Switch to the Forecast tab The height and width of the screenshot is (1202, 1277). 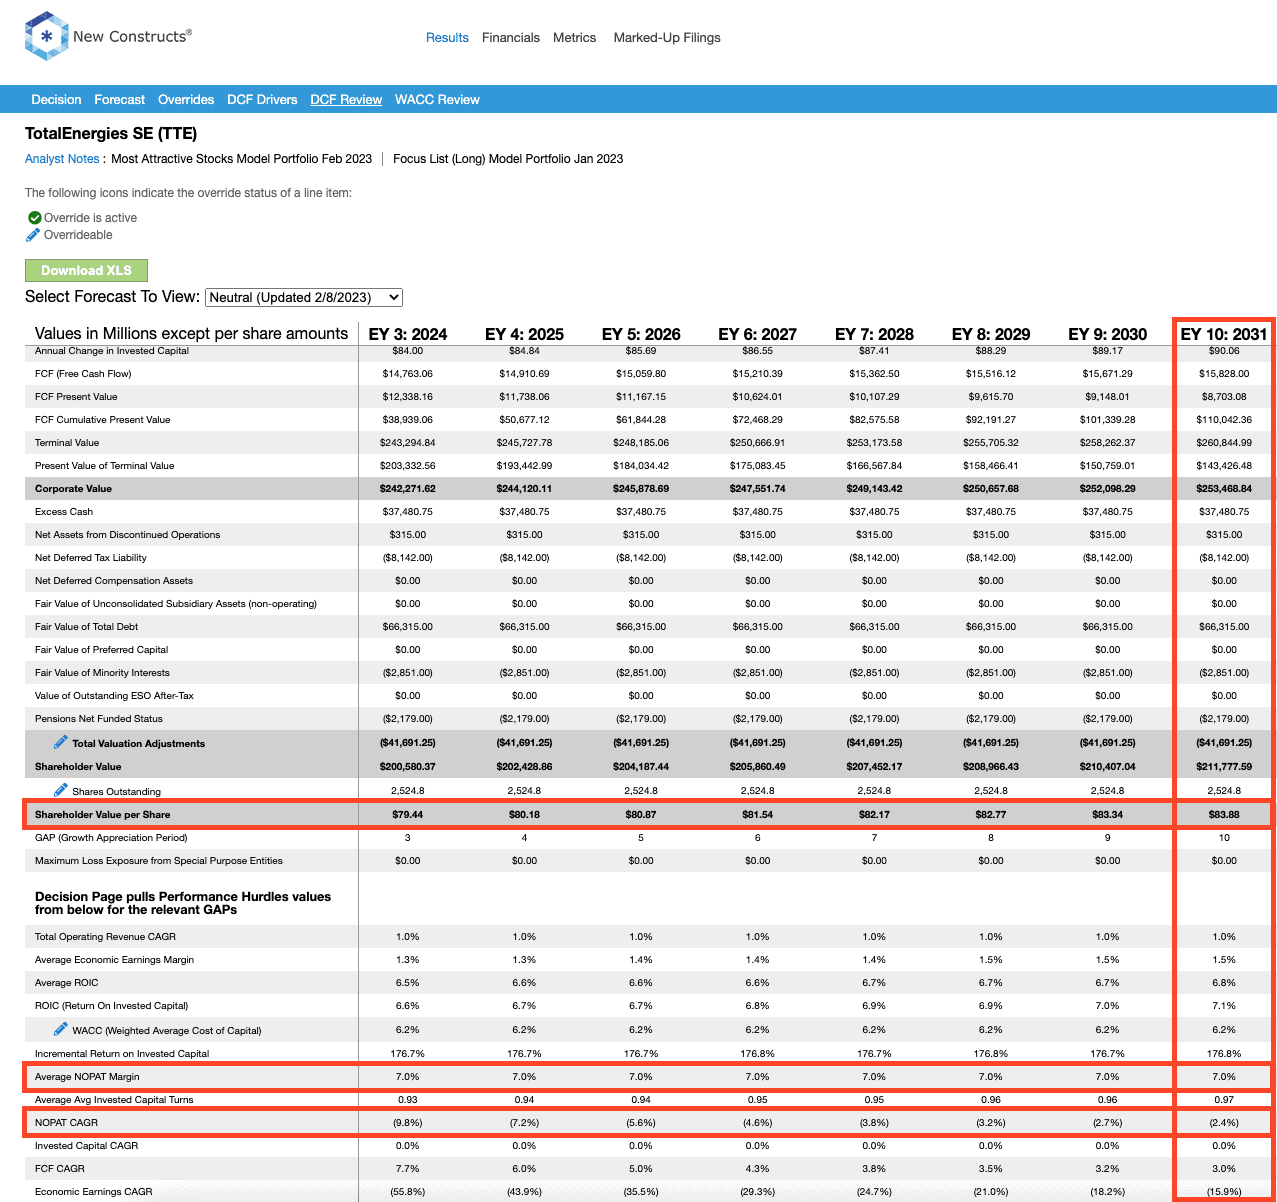120,100
